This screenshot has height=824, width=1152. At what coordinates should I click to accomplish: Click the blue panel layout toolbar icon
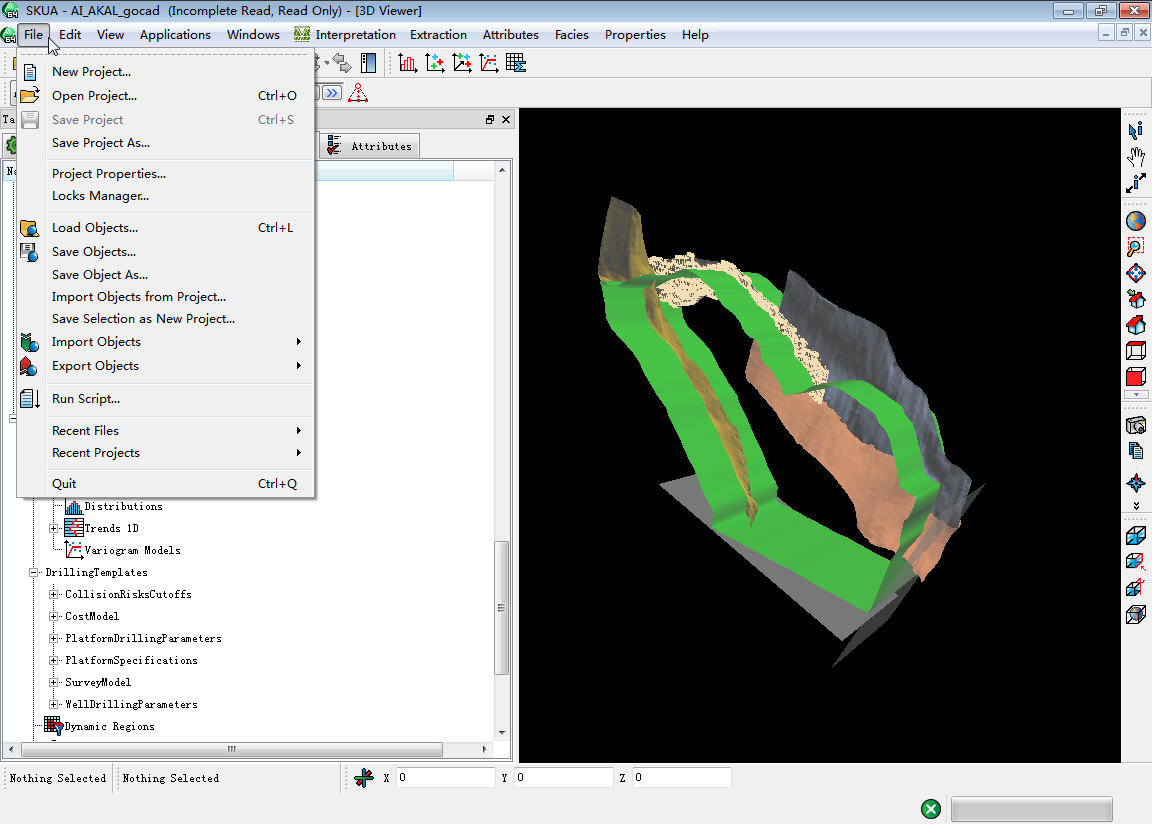coord(369,63)
